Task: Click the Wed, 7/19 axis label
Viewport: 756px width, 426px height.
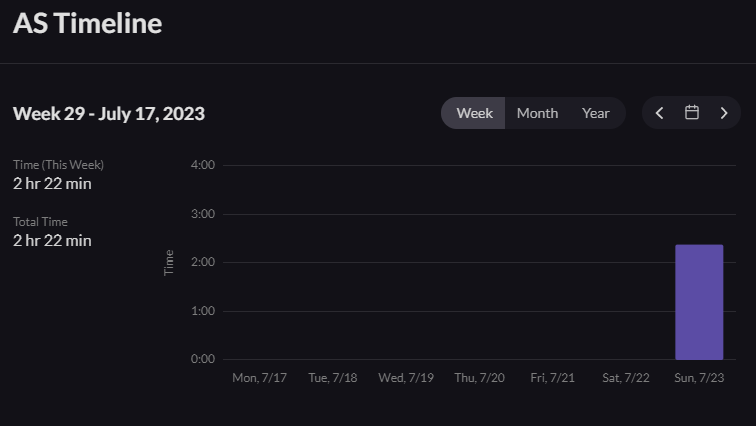Action: pyautogui.click(x=406, y=378)
